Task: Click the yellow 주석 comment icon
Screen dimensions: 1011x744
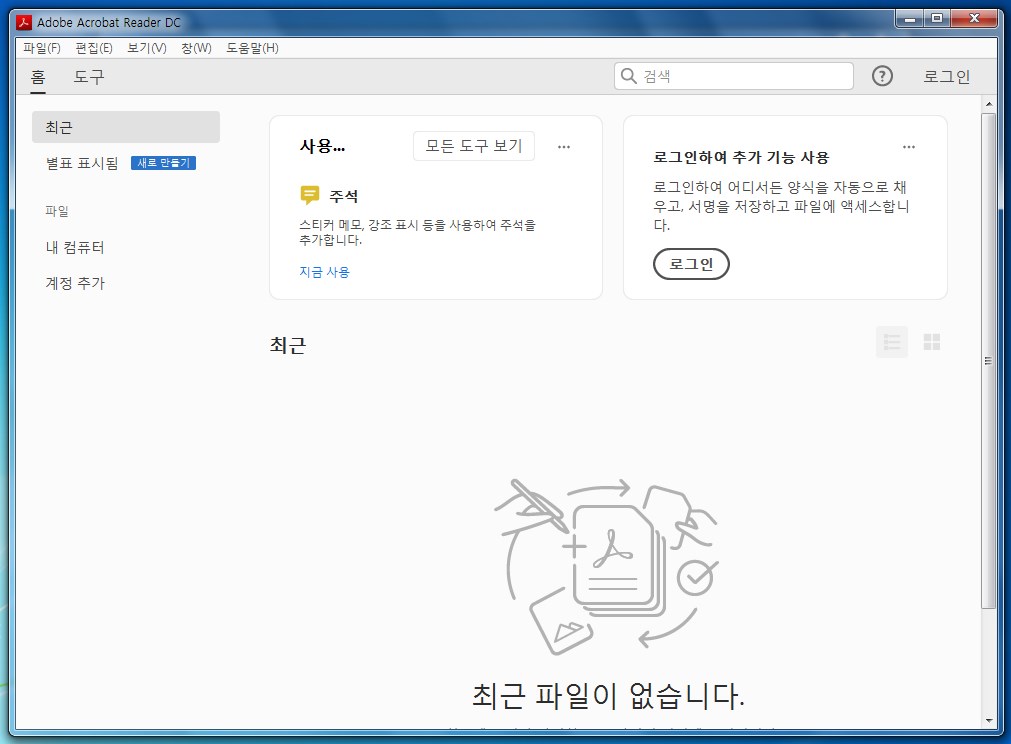Action: coord(309,195)
